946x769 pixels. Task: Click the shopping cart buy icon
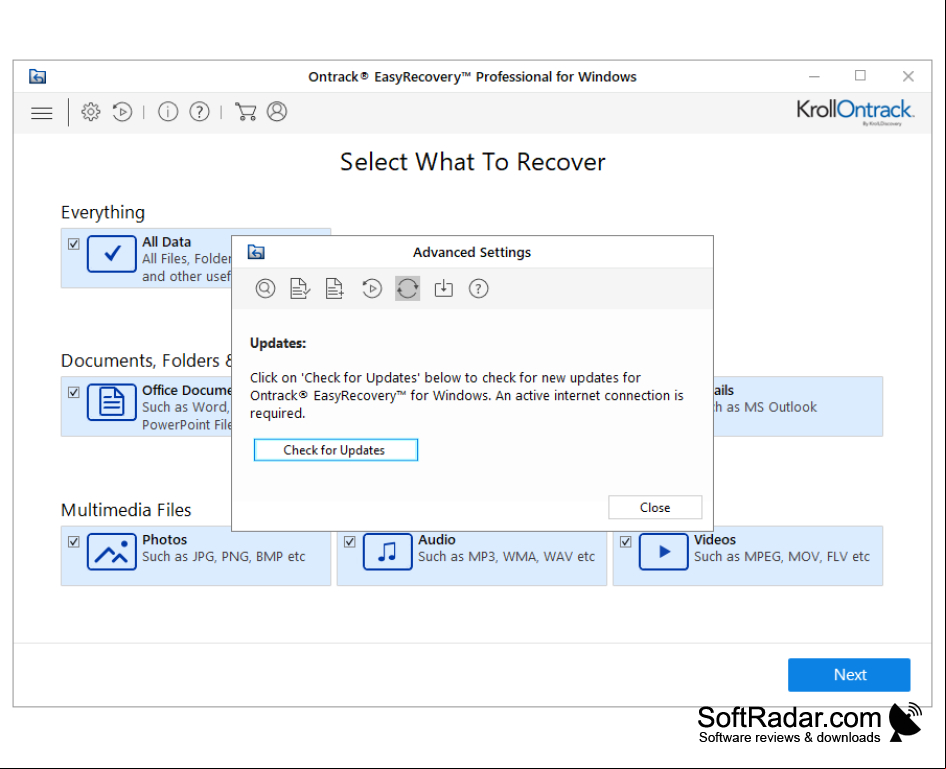coord(246,112)
